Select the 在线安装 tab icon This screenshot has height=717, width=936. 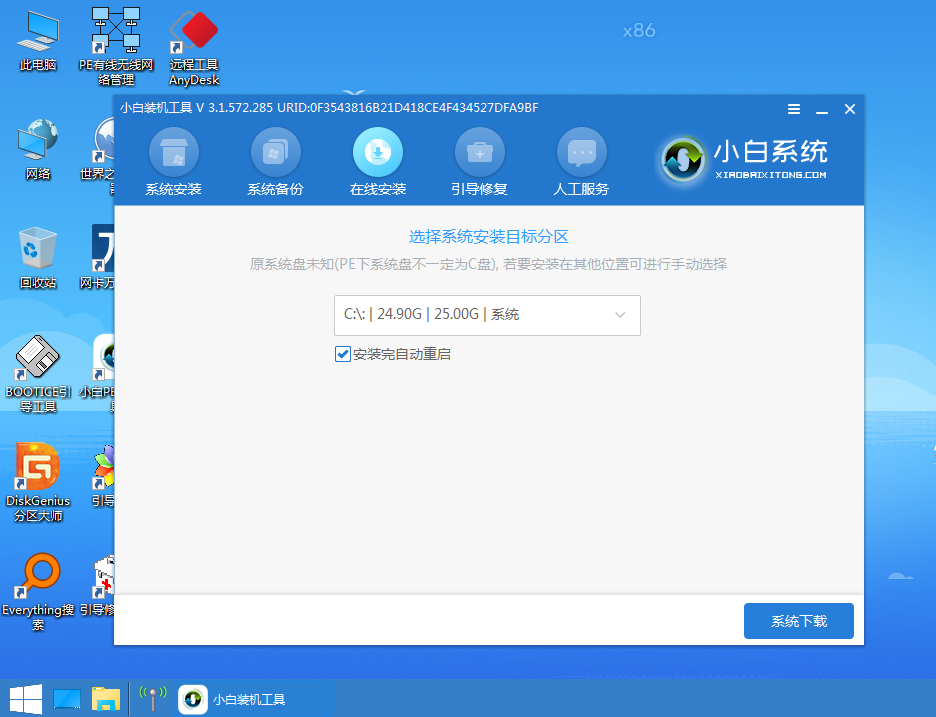[377, 152]
